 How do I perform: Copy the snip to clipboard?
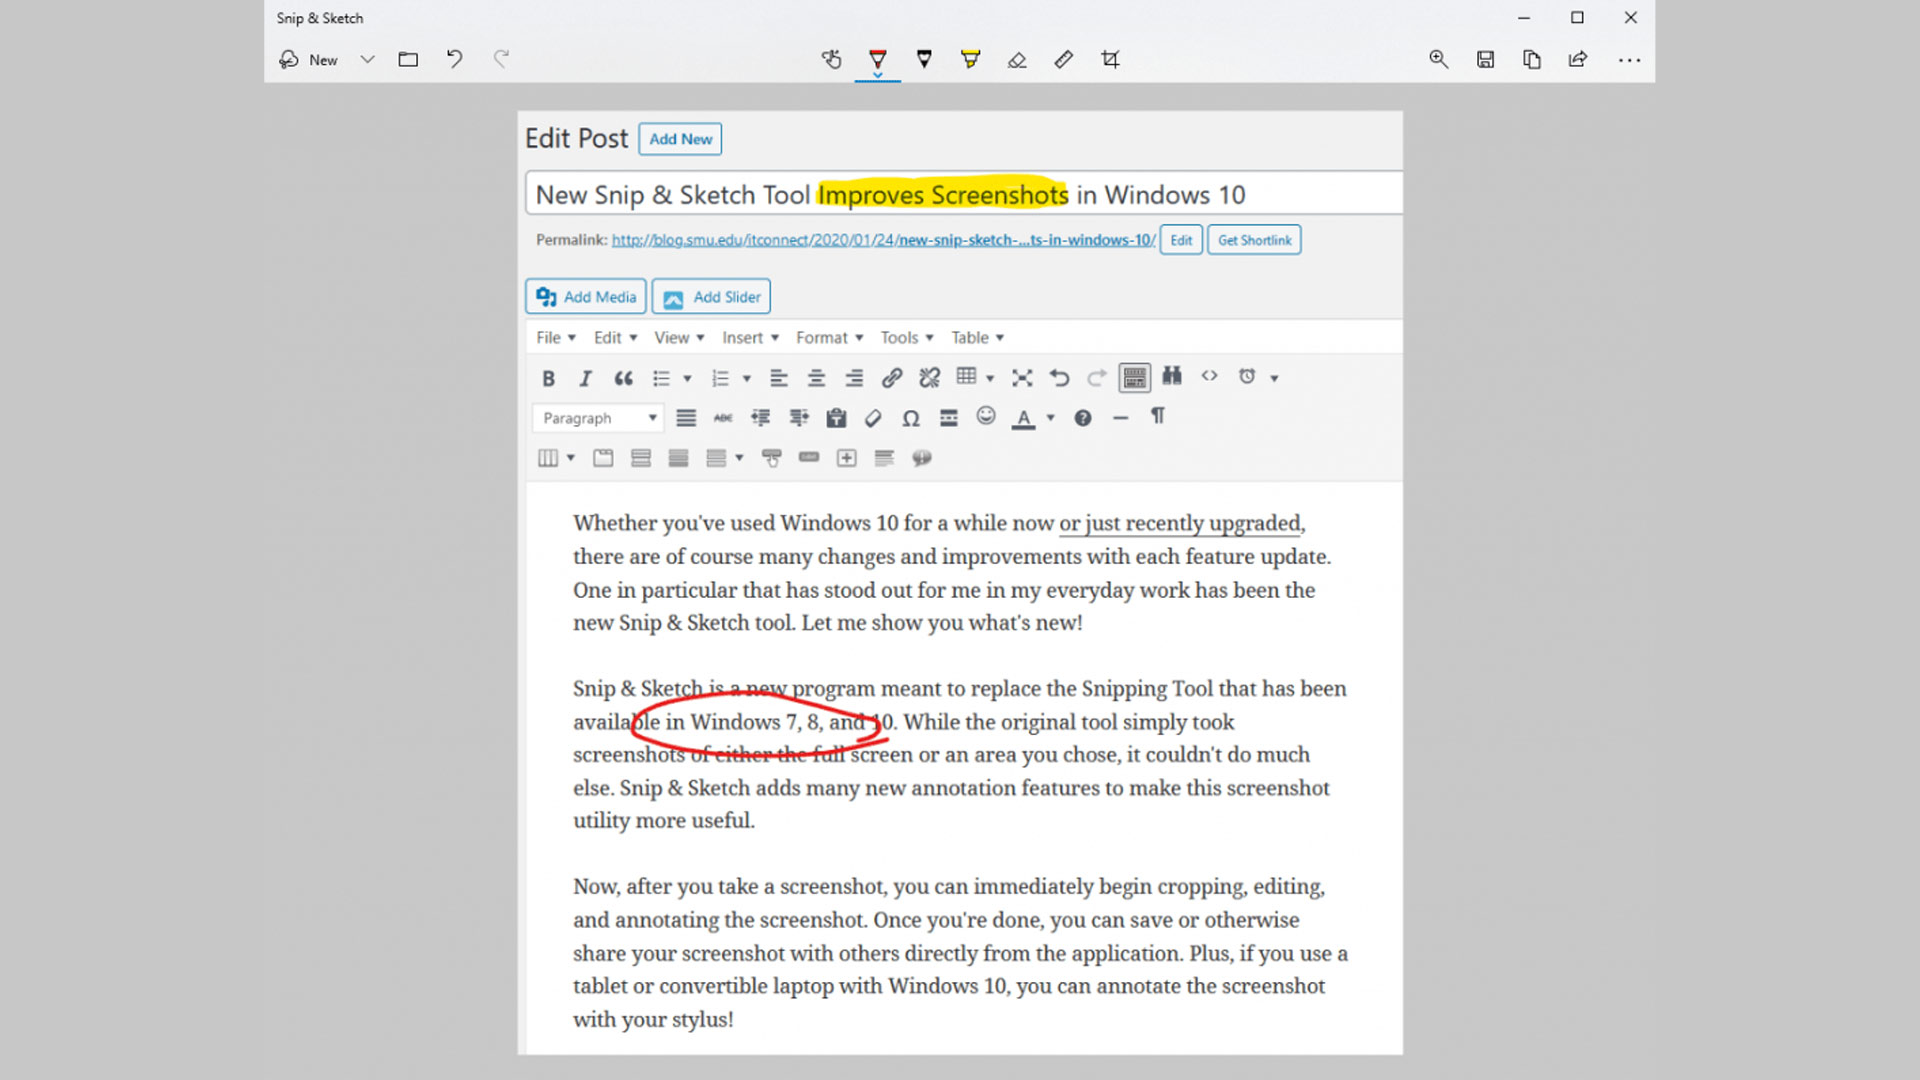pos(1531,59)
